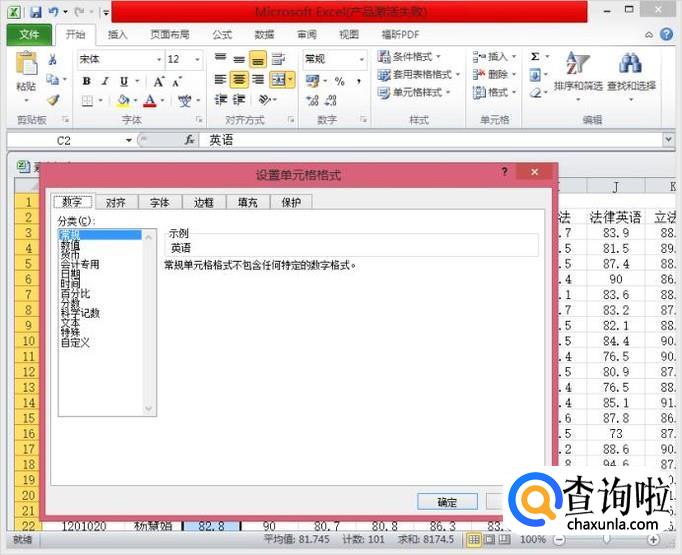
Task: Click the zoom slider in status bar
Action: [606, 540]
